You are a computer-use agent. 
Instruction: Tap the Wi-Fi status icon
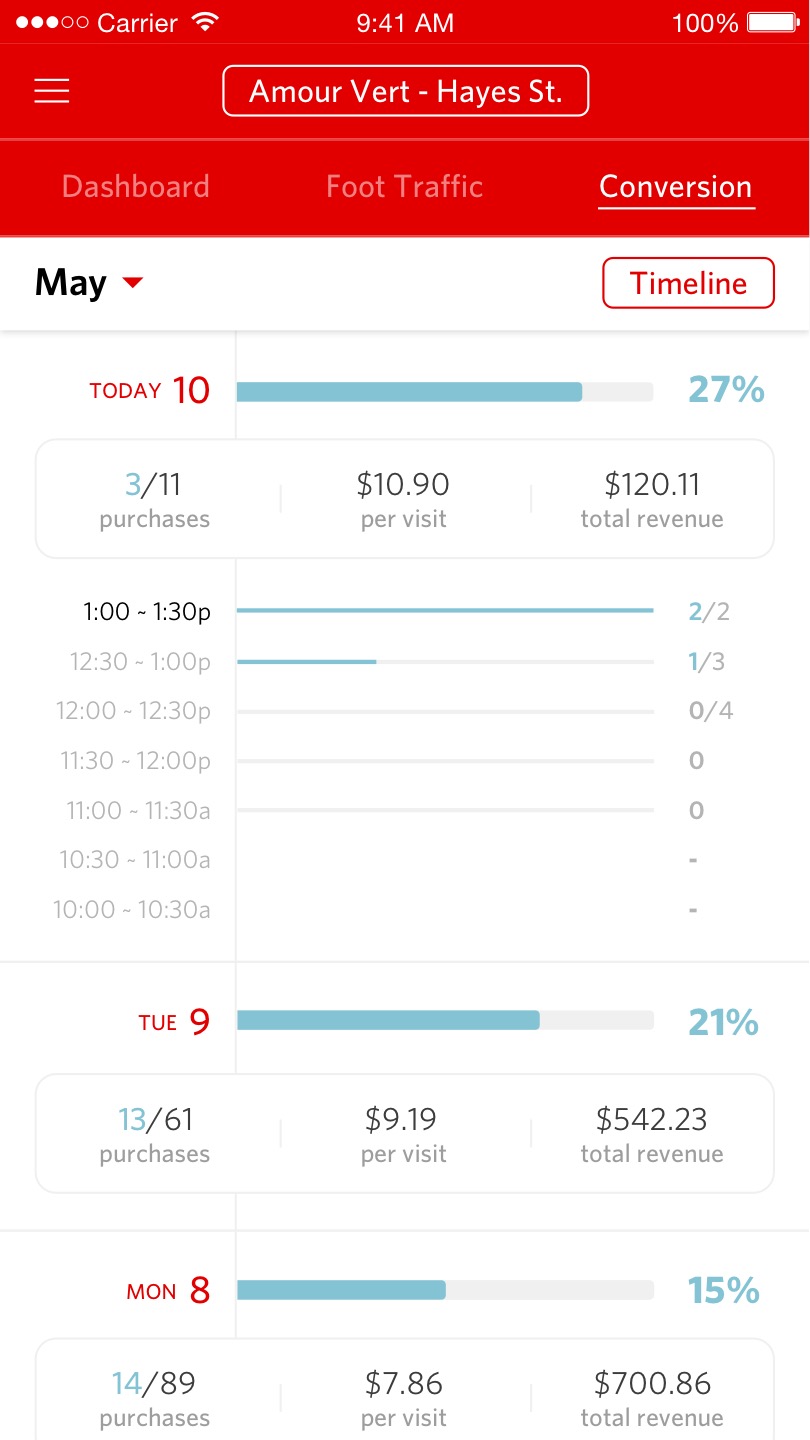(206, 22)
